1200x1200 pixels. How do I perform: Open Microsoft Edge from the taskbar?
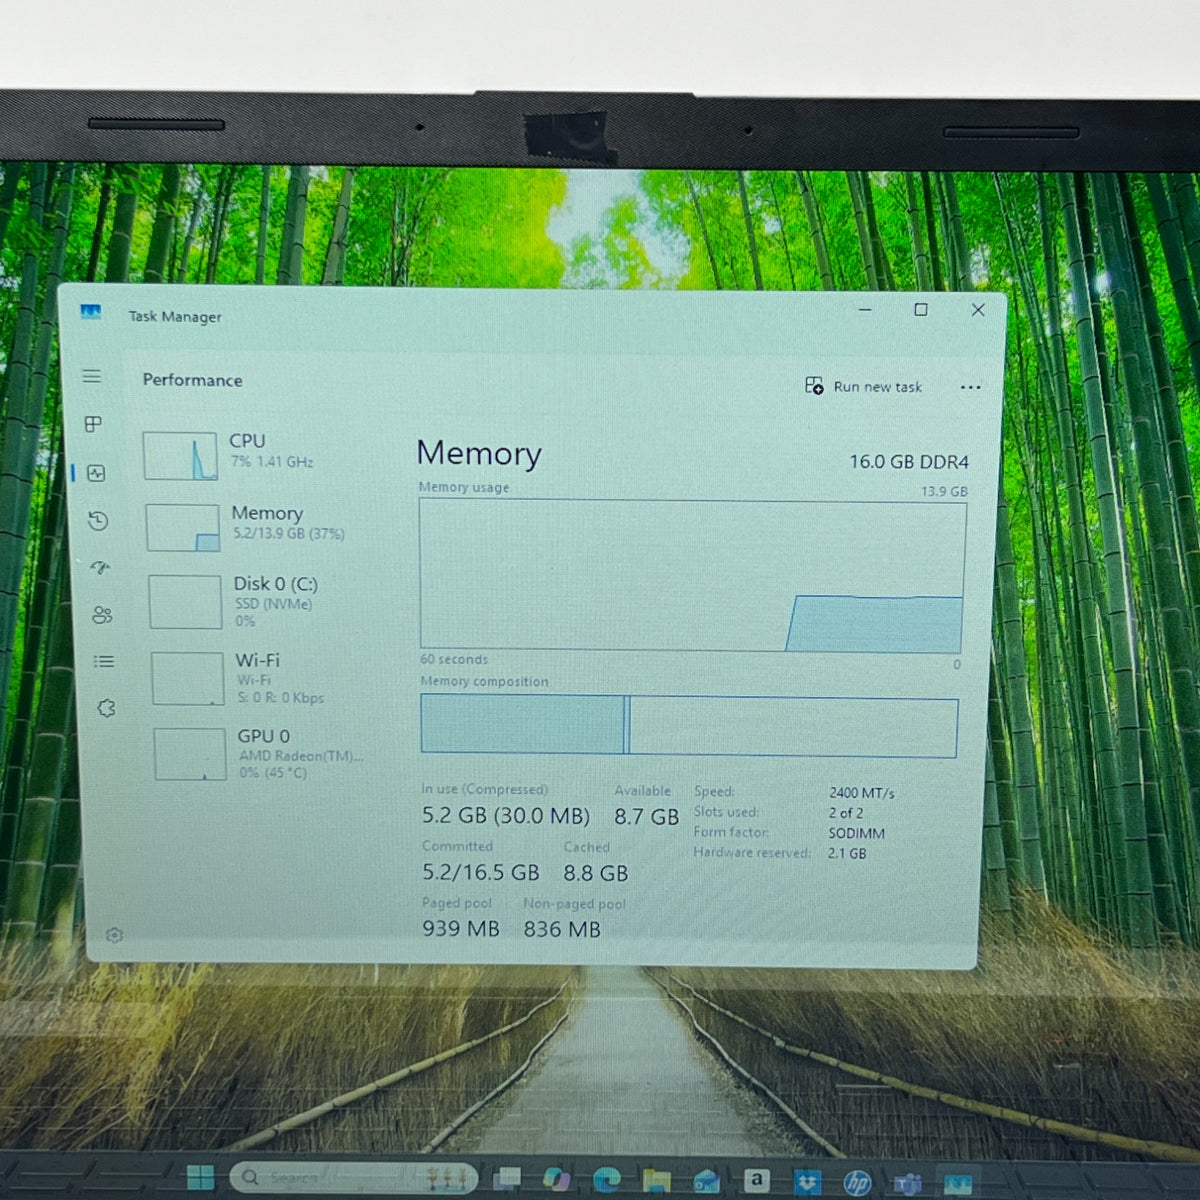point(606,1180)
